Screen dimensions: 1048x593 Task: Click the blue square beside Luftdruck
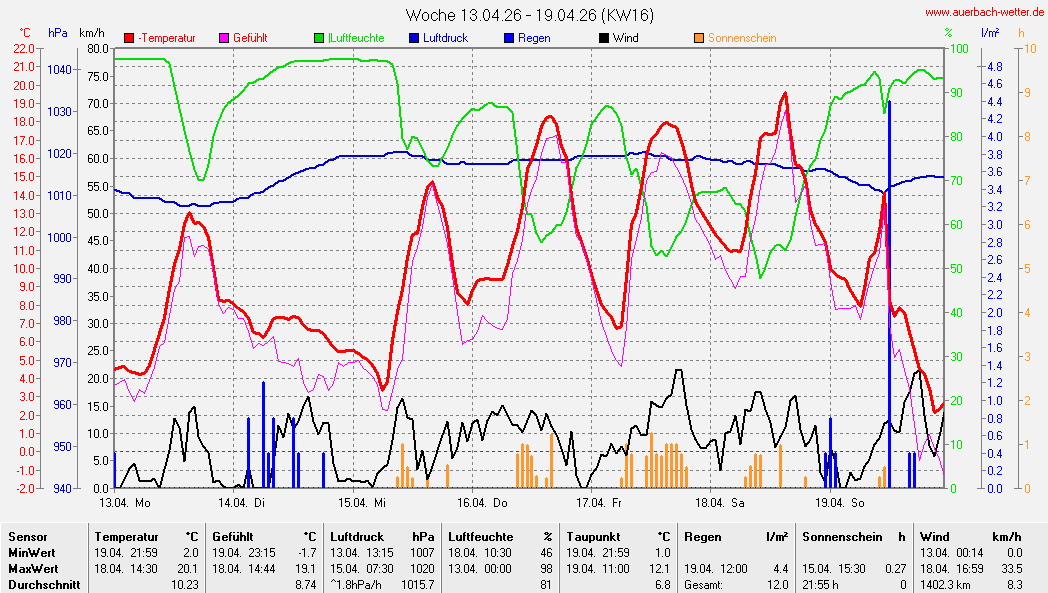coord(414,38)
